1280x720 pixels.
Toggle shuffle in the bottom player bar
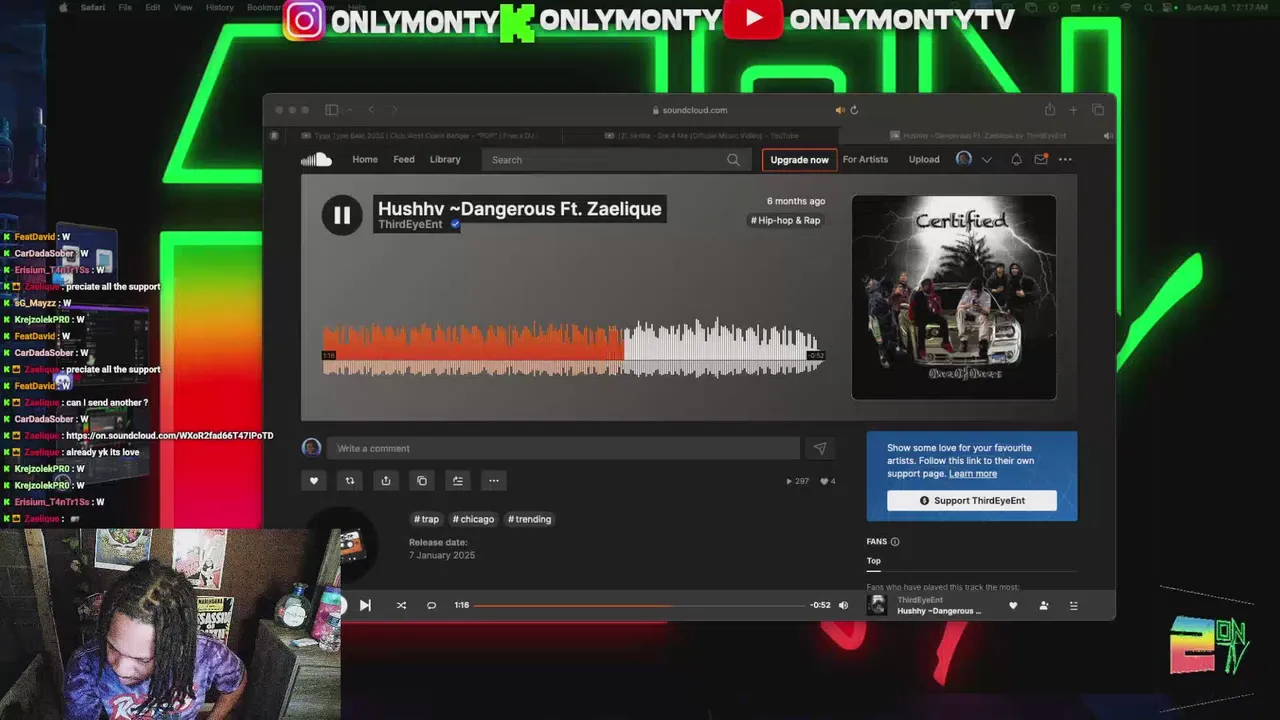click(401, 605)
